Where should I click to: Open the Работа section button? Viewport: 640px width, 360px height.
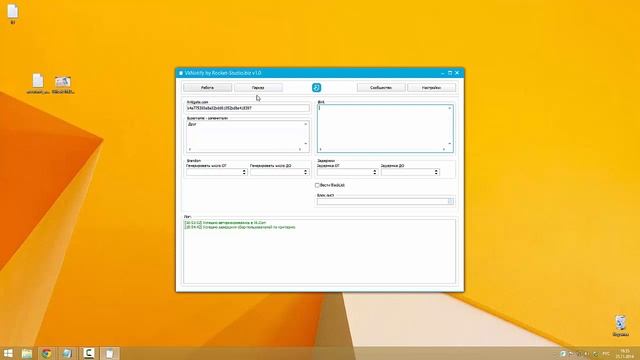pyautogui.click(x=207, y=88)
